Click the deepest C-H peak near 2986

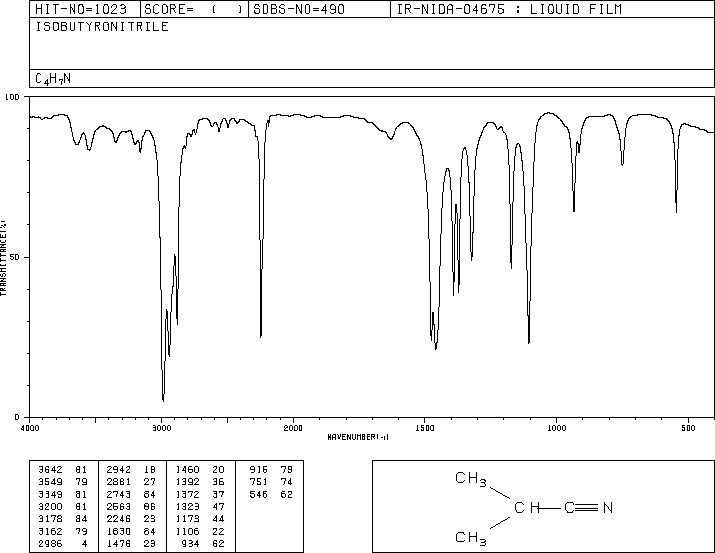[x=163, y=400]
